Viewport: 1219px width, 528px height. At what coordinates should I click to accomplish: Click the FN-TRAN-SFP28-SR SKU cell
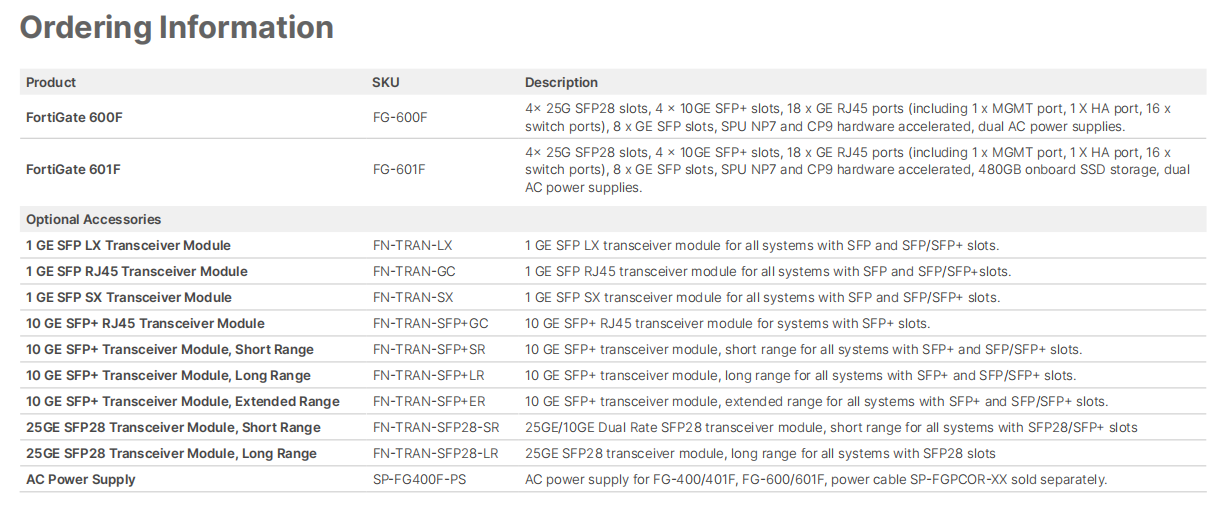(x=435, y=427)
